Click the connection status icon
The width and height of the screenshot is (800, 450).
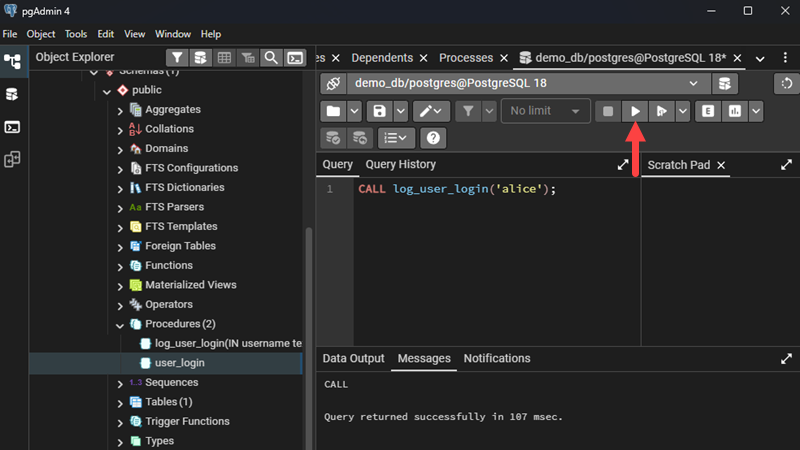coord(334,84)
